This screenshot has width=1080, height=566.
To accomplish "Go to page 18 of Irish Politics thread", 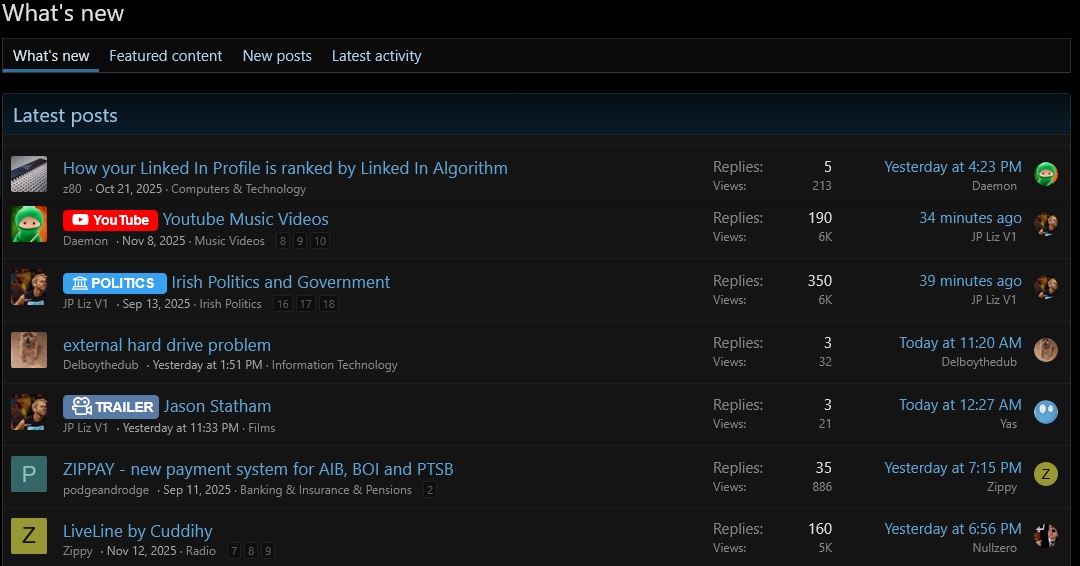I will tap(328, 304).
